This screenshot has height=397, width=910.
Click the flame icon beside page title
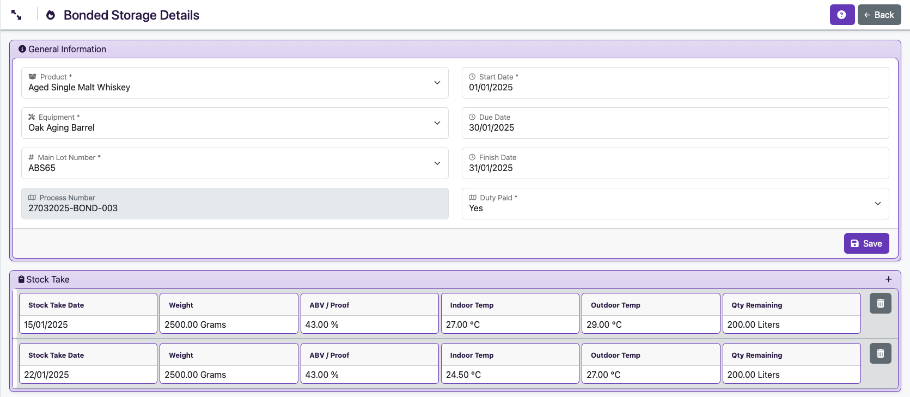point(50,15)
